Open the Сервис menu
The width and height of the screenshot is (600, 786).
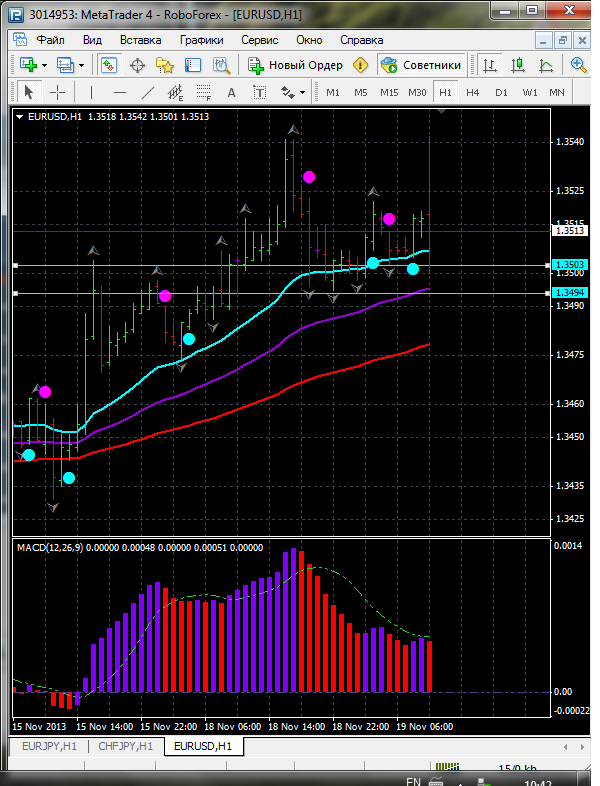pyautogui.click(x=260, y=40)
